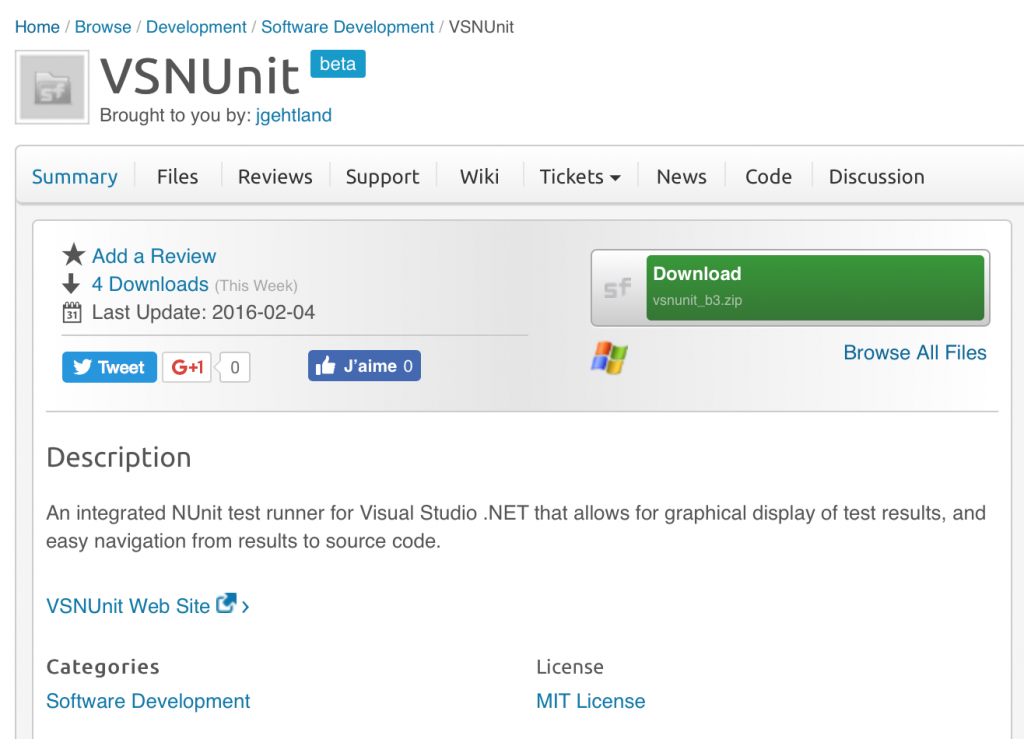1024x739 pixels.
Task: Open the Development breadcrumb link
Action: pos(196,27)
